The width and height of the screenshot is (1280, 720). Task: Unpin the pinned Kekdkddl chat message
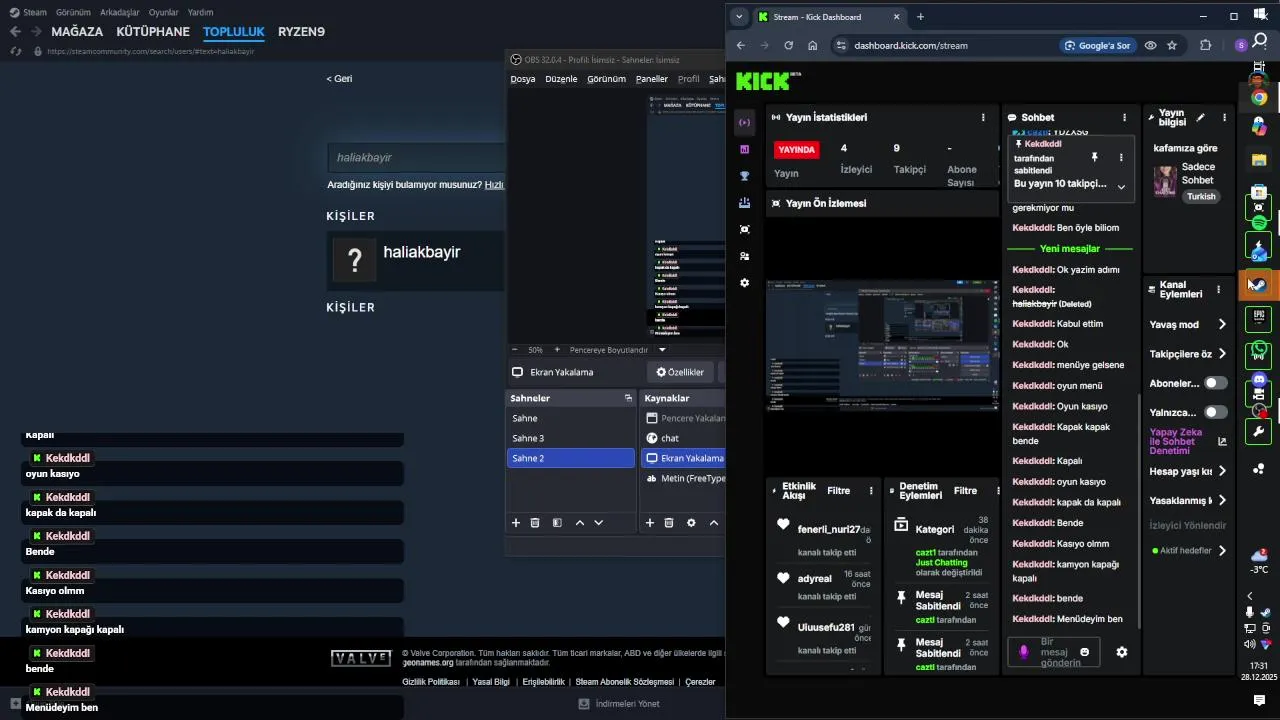pos(1094,157)
